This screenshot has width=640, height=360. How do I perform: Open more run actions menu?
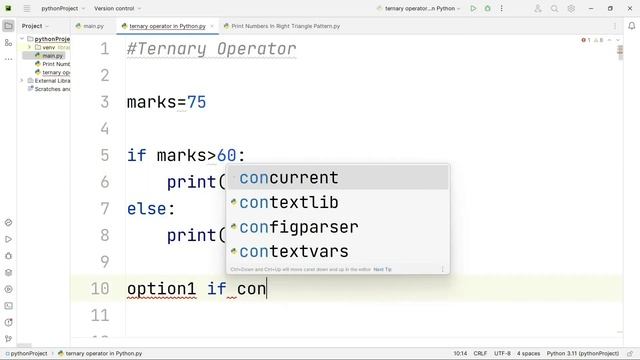point(502,8)
